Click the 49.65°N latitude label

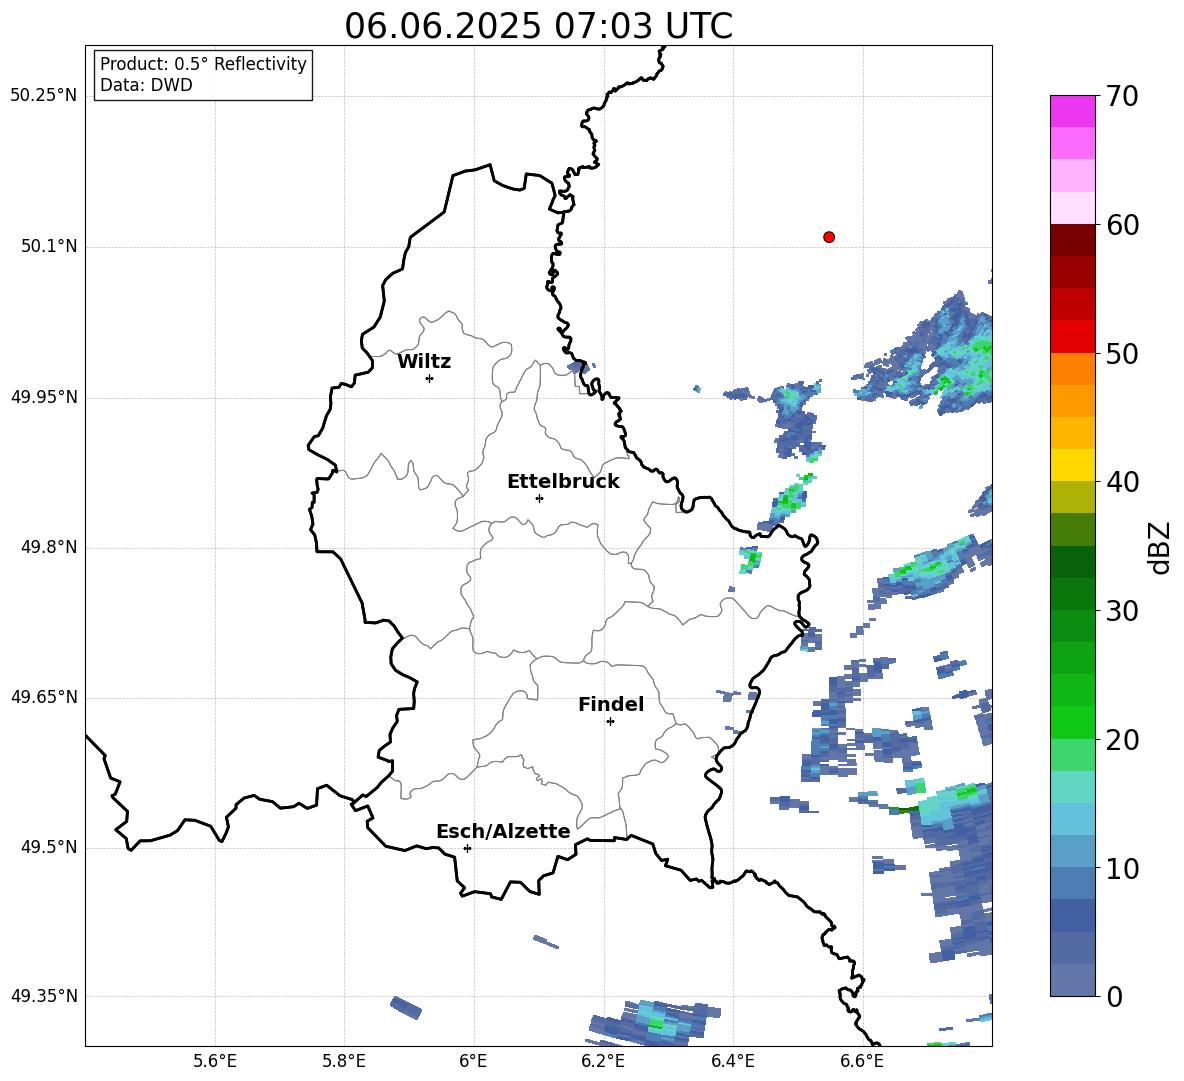[x=43, y=698]
